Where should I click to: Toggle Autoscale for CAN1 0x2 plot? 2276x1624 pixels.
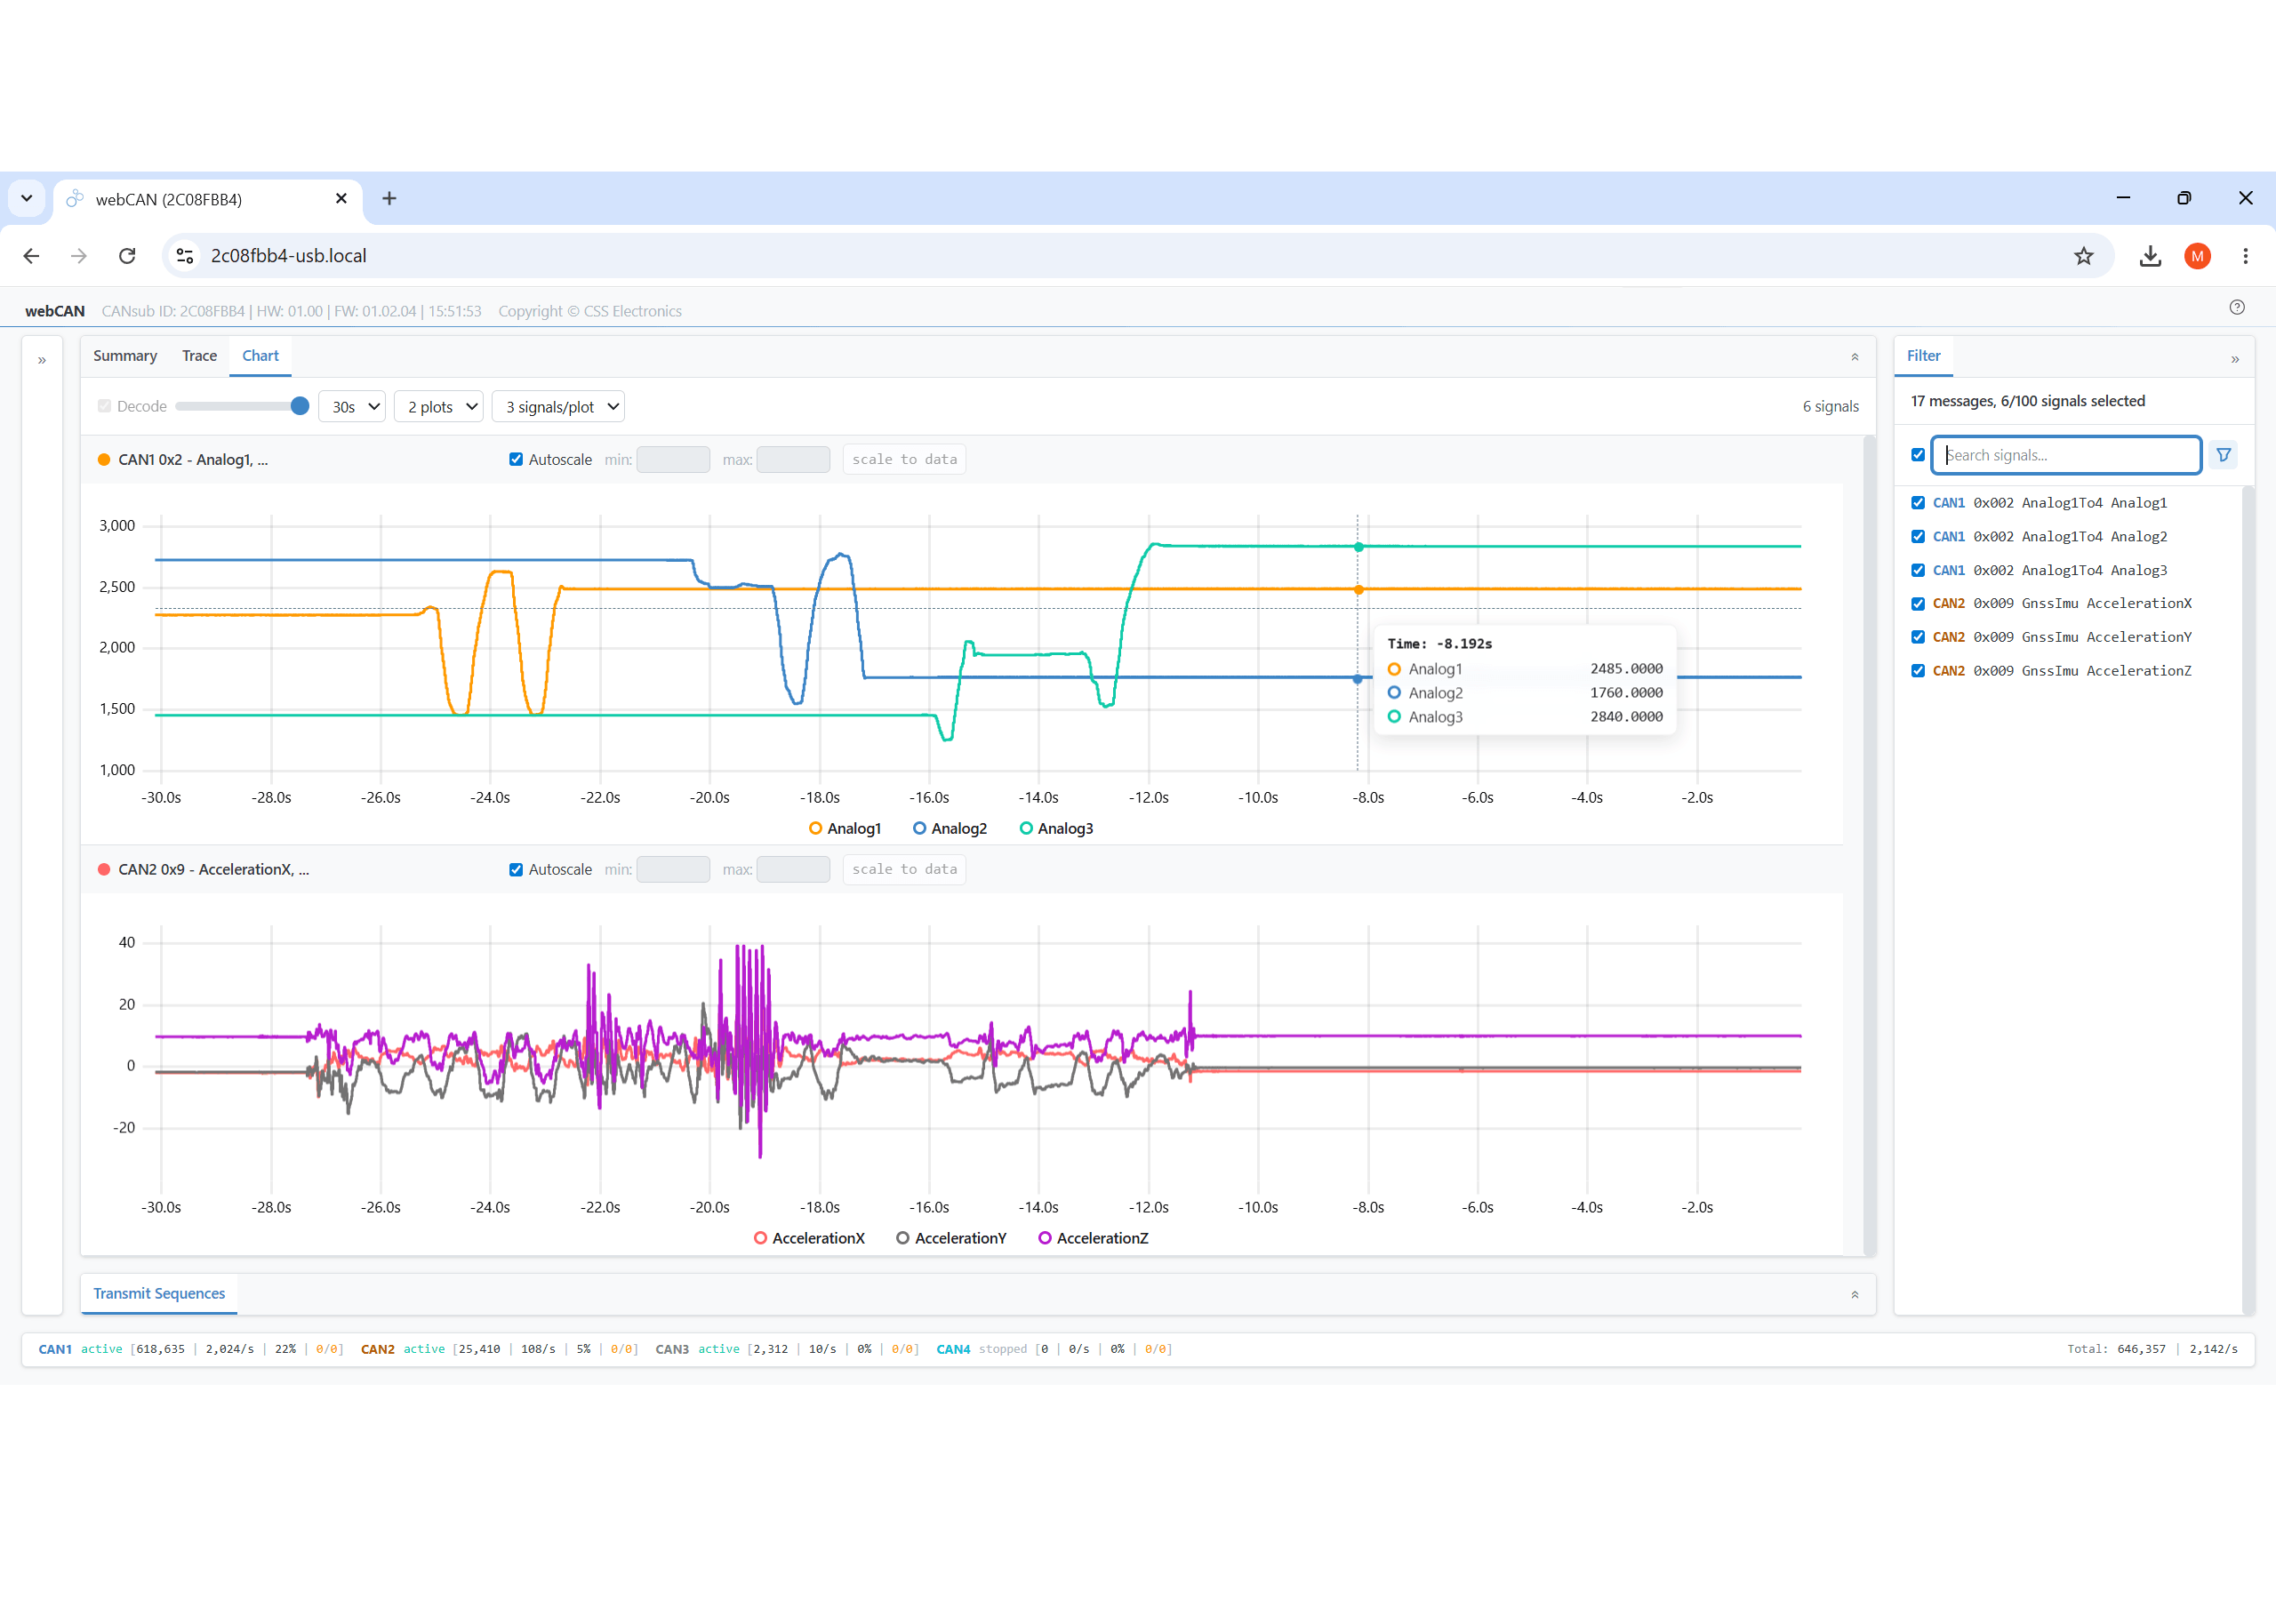[516, 460]
